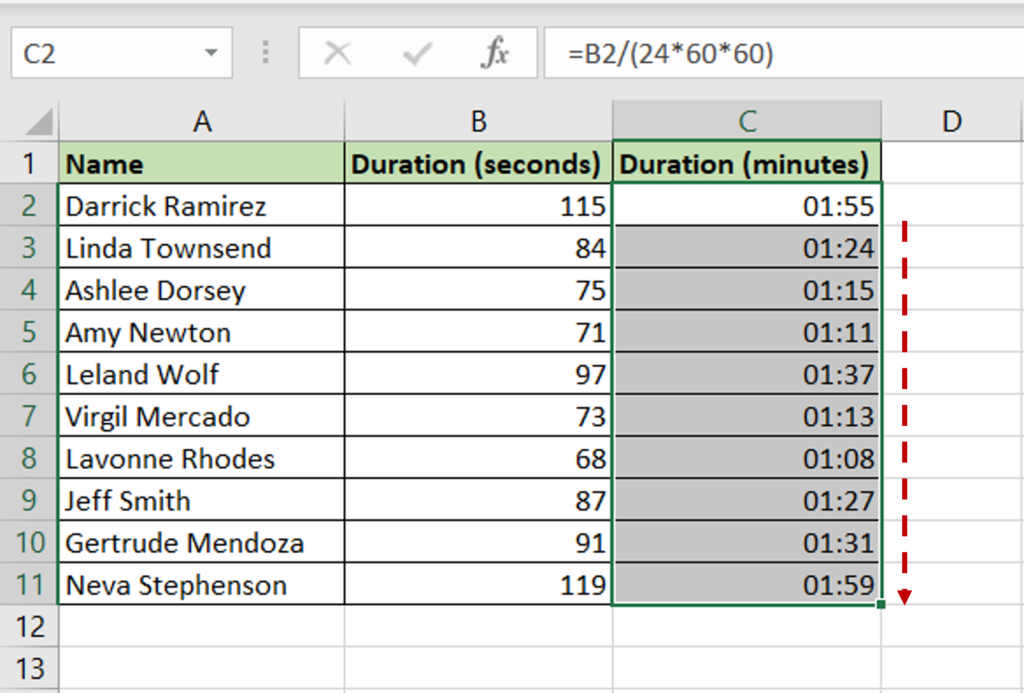
Task: Select column header D
Action: pos(951,120)
